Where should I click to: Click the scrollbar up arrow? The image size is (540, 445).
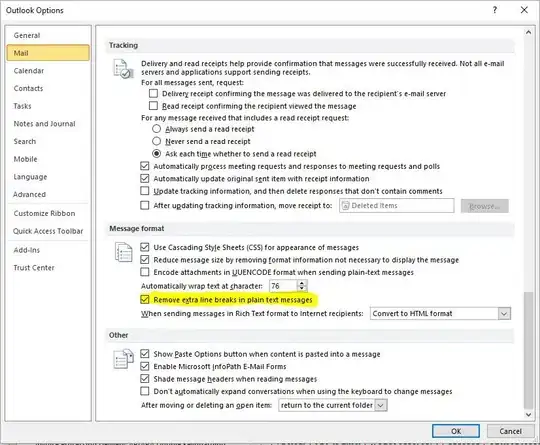click(528, 32)
